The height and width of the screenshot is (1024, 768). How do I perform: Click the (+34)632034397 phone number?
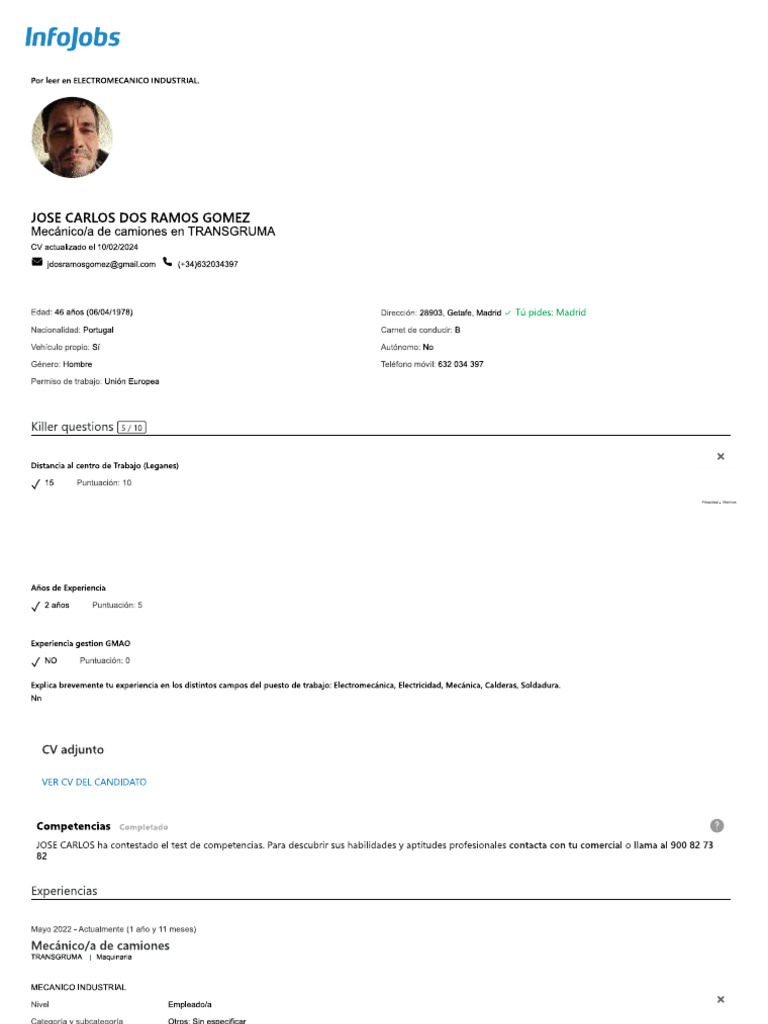tap(208, 264)
